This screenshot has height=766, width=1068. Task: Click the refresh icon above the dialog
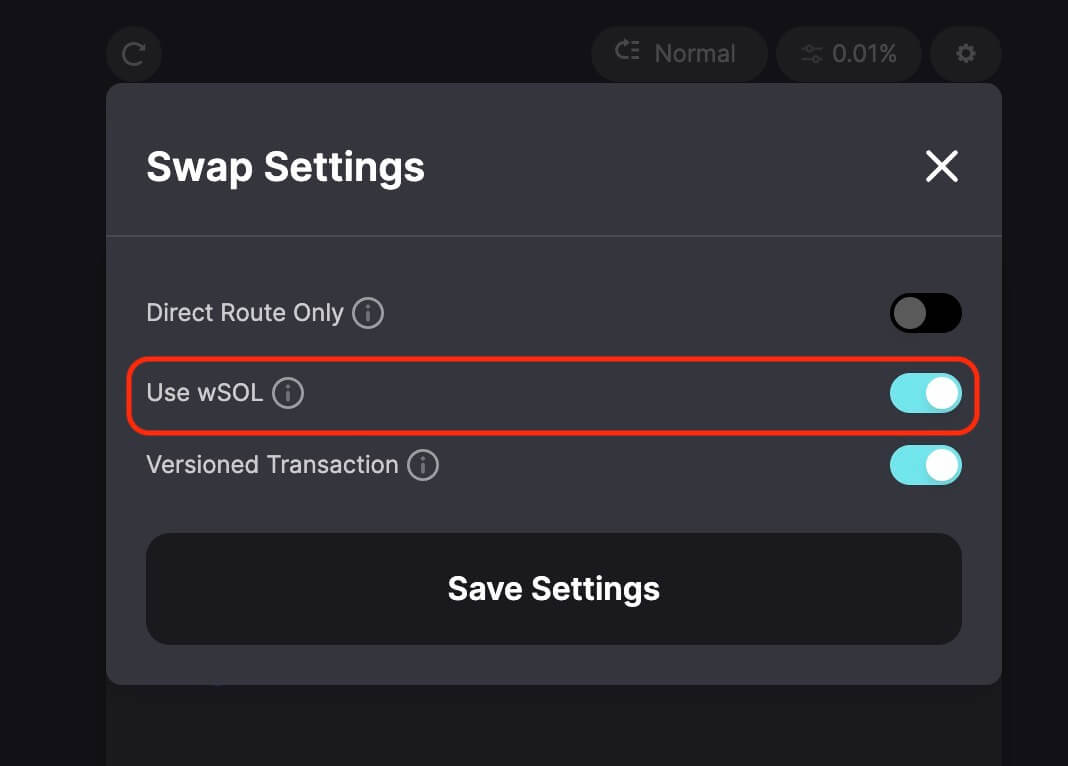tap(134, 54)
